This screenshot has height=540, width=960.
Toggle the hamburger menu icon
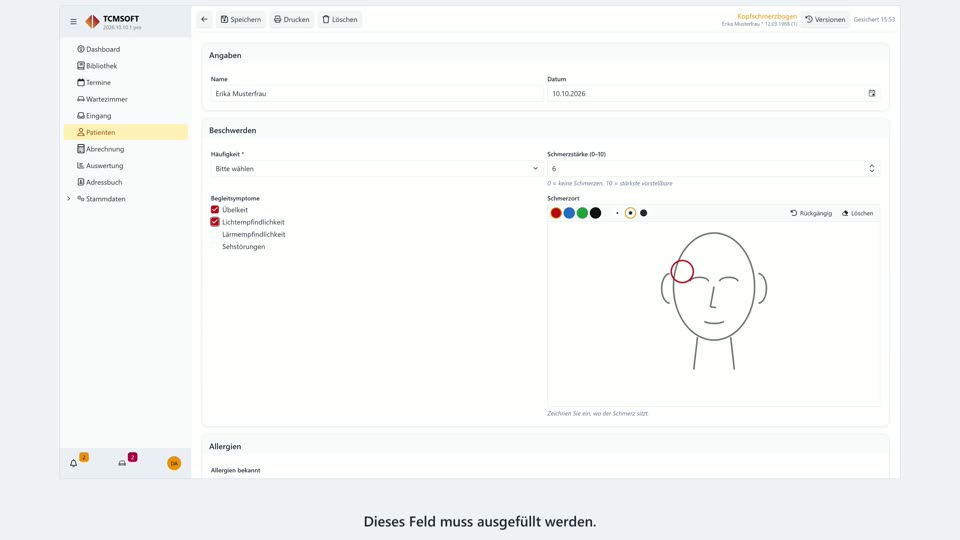(73, 21)
